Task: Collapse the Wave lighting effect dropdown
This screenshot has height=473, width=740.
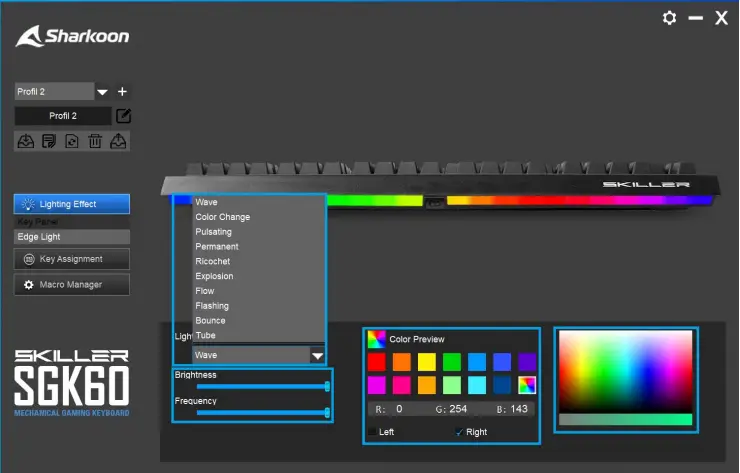Action: (x=317, y=355)
